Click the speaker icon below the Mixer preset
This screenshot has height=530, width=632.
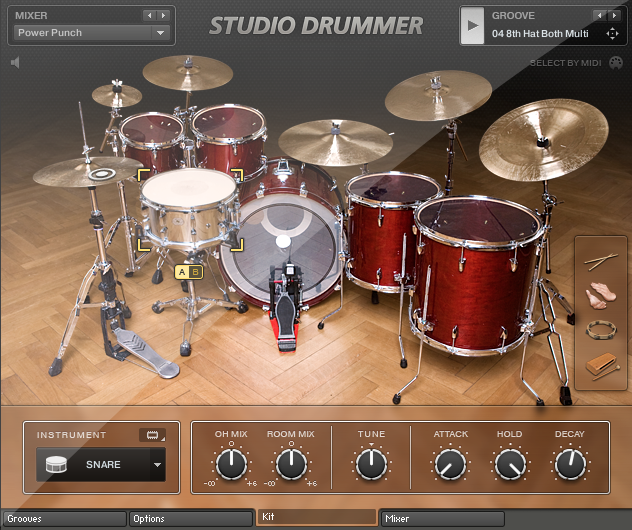pyautogui.click(x=16, y=63)
